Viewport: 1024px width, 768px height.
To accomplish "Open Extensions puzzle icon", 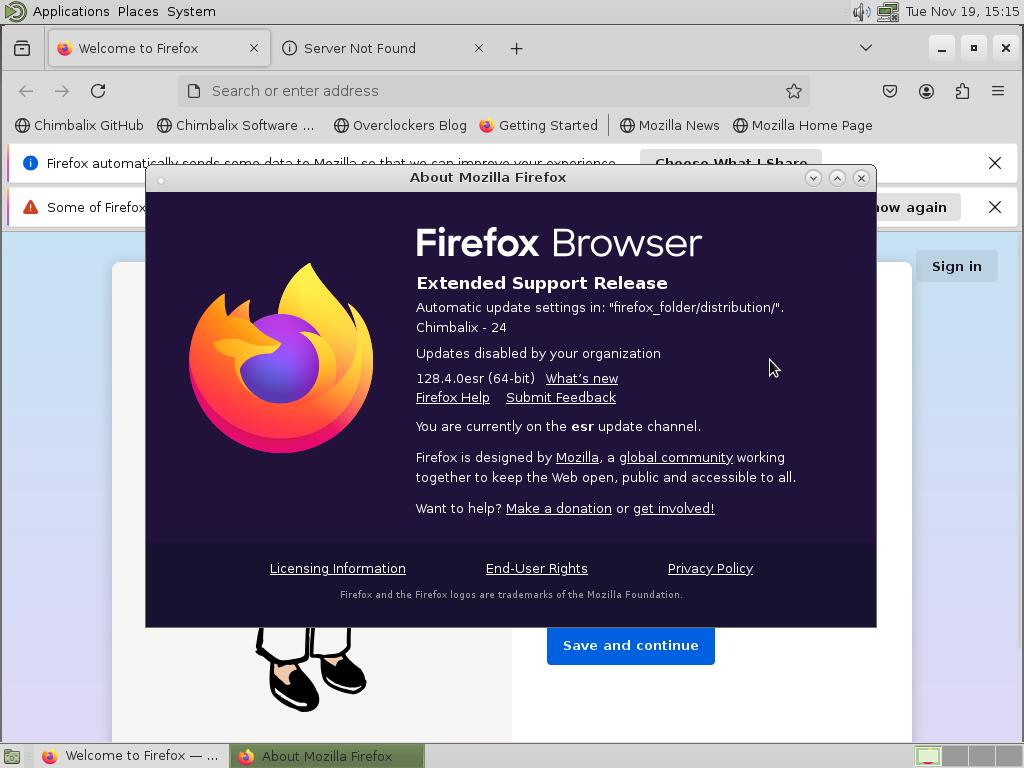I will tap(962, 91).
